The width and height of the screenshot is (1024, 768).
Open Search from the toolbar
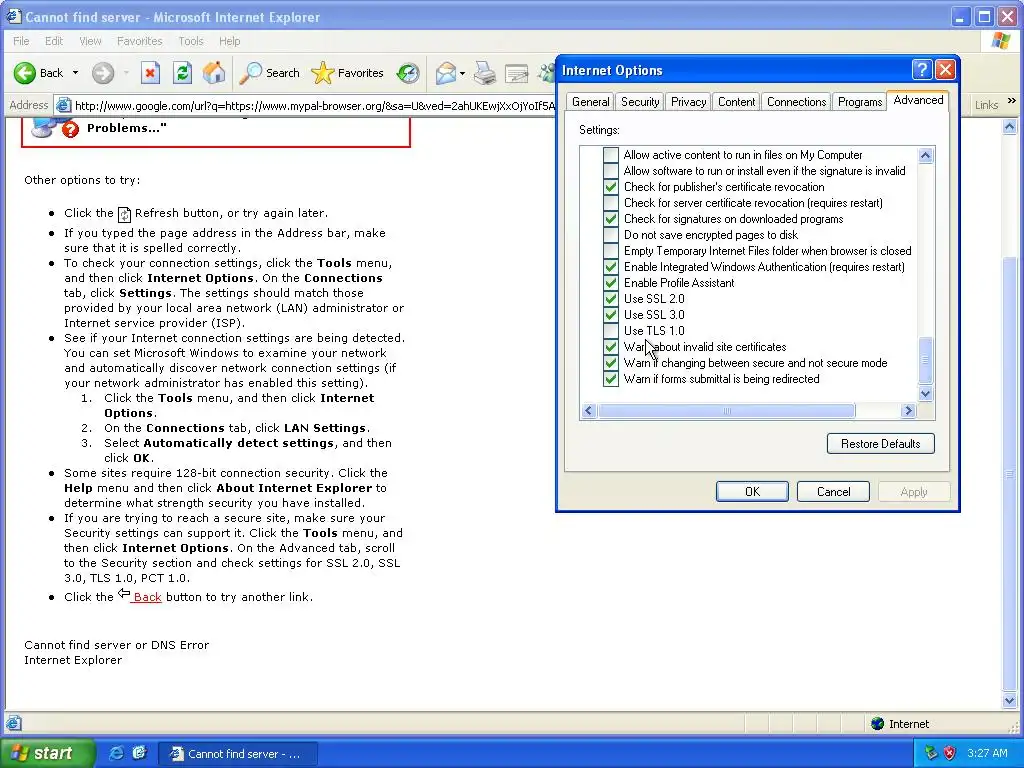coord(269,72)
